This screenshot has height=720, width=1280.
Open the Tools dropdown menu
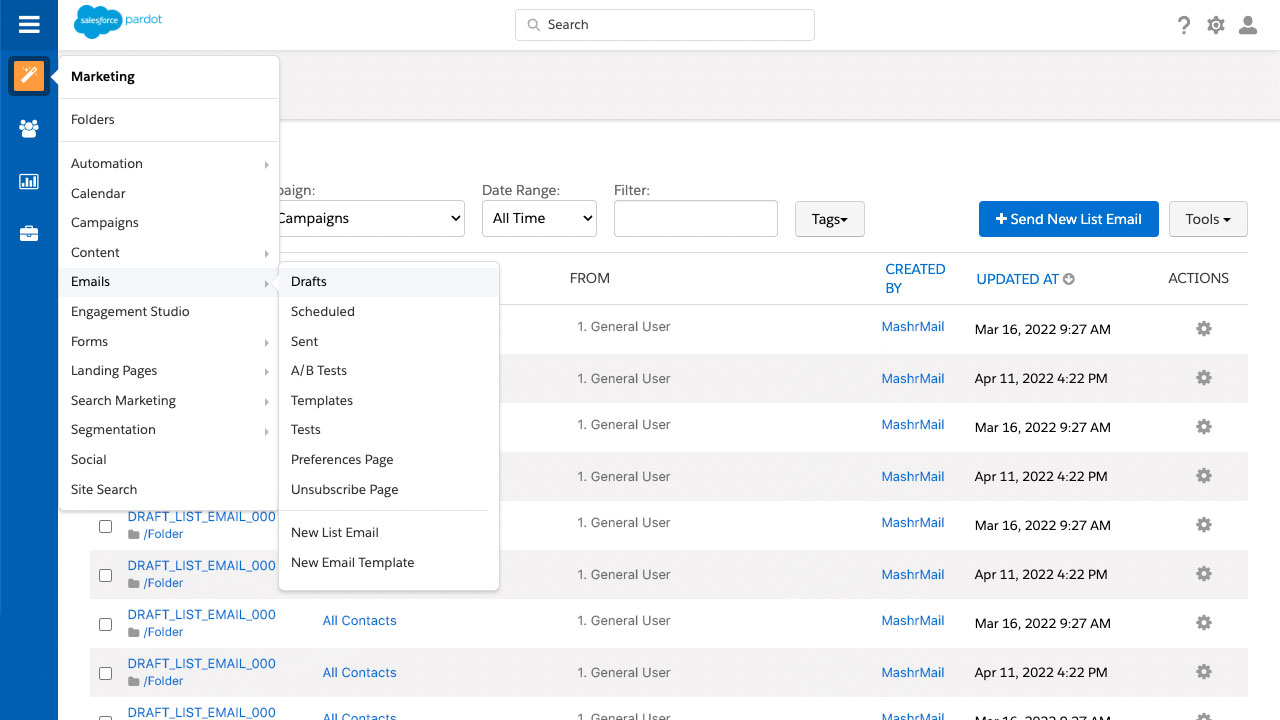(1207, 219)
